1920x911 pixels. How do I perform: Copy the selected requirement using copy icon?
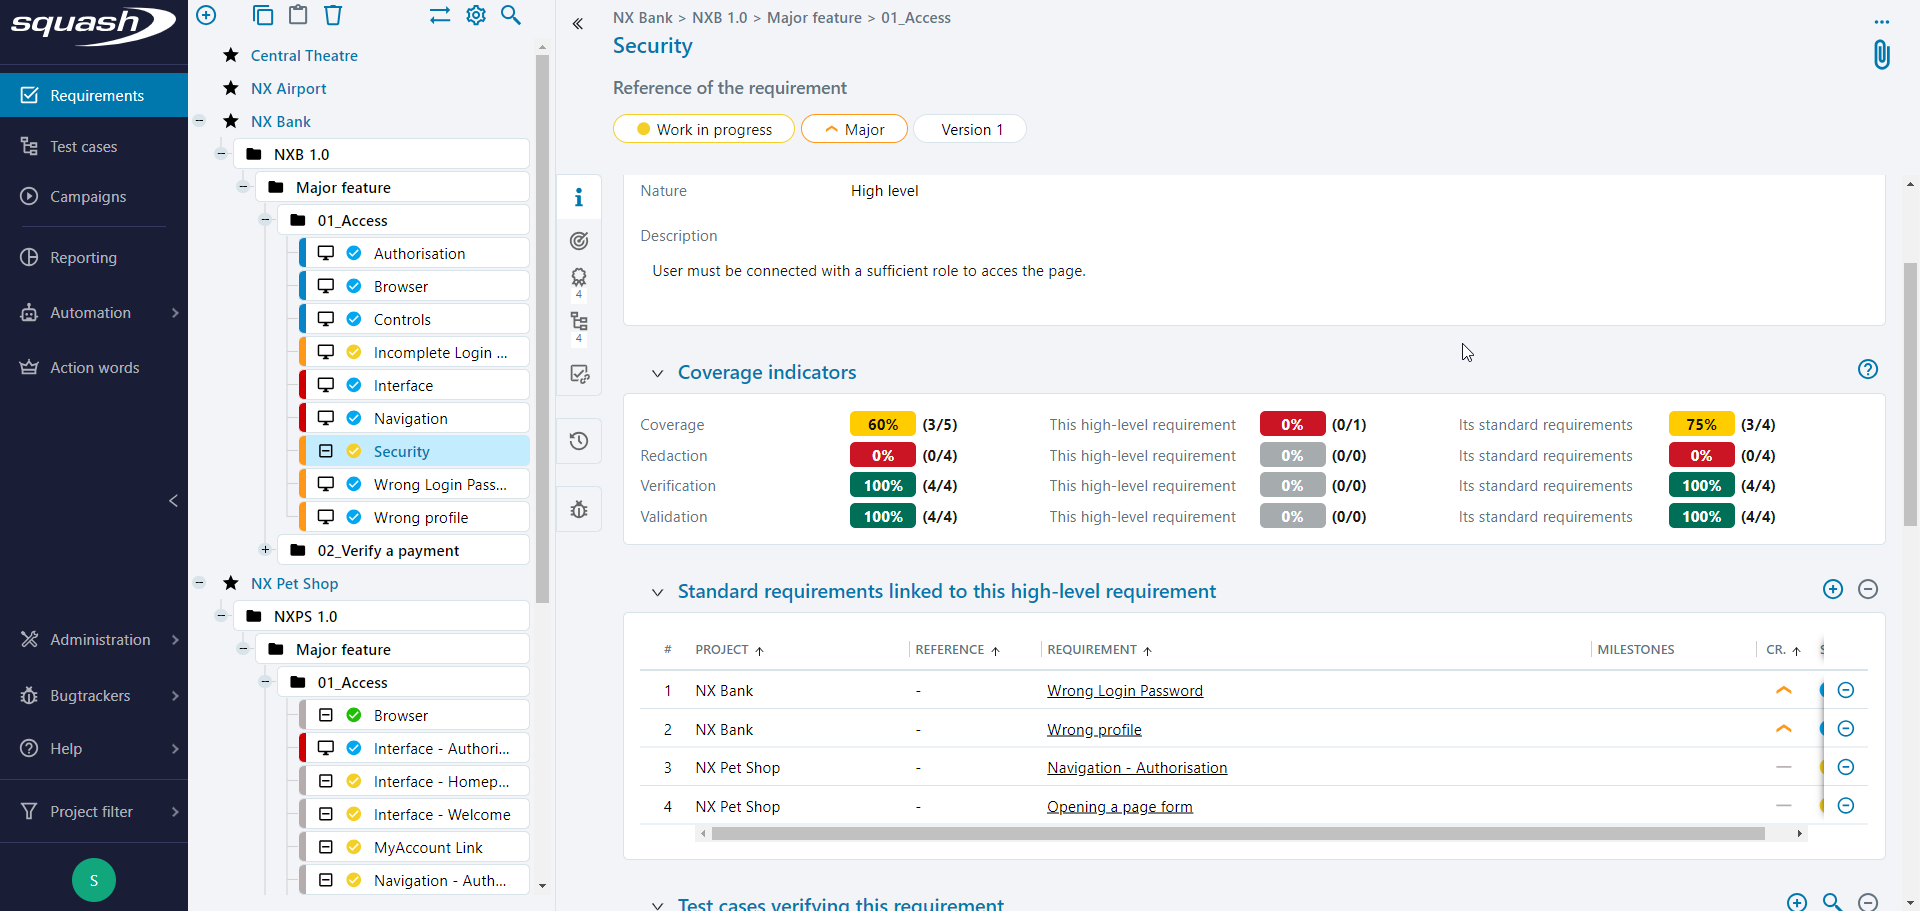[x=263, y=15]
